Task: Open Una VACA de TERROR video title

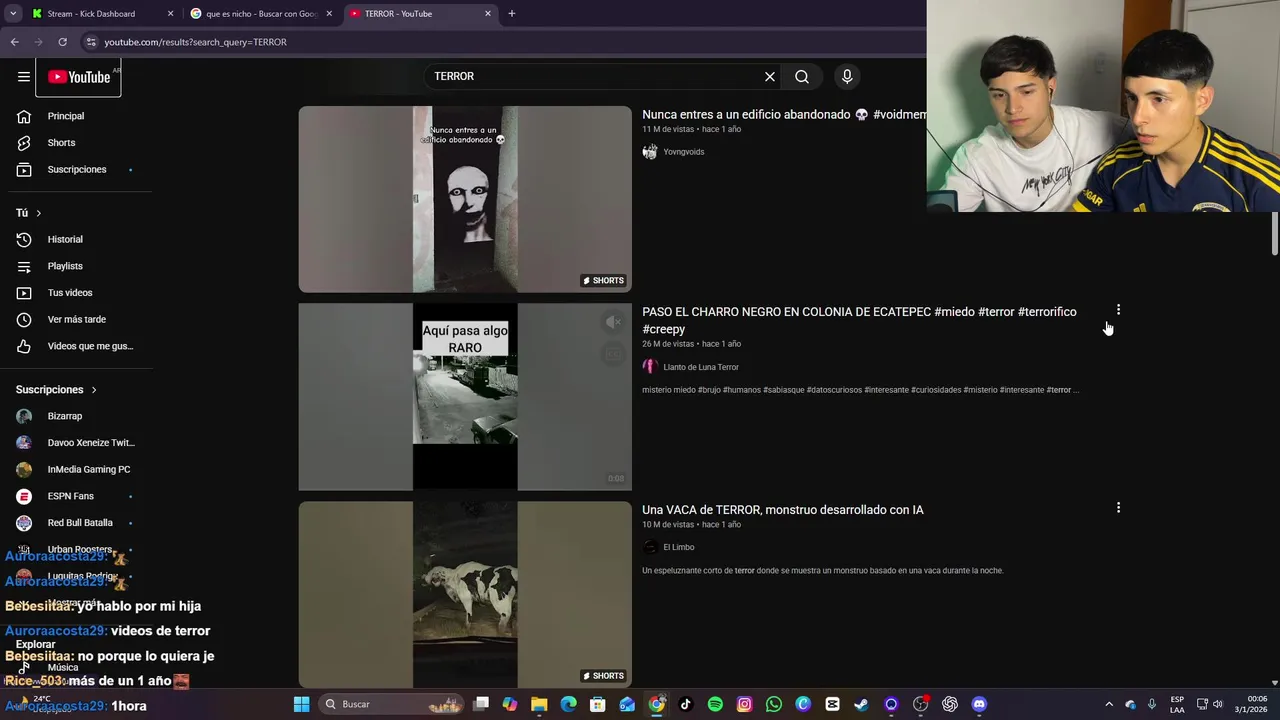Action: pos(783,510)
